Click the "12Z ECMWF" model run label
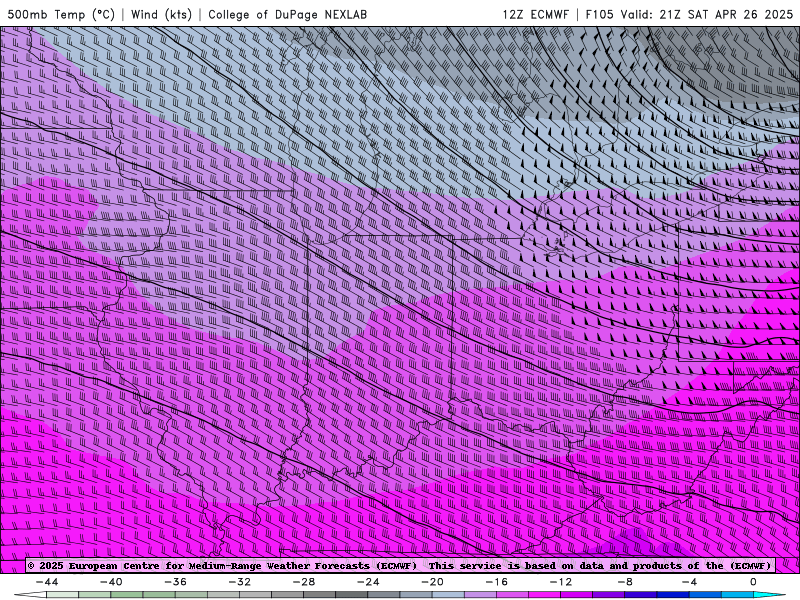The height and width of the screenshot is (600, 800). (x=536, y=14)
